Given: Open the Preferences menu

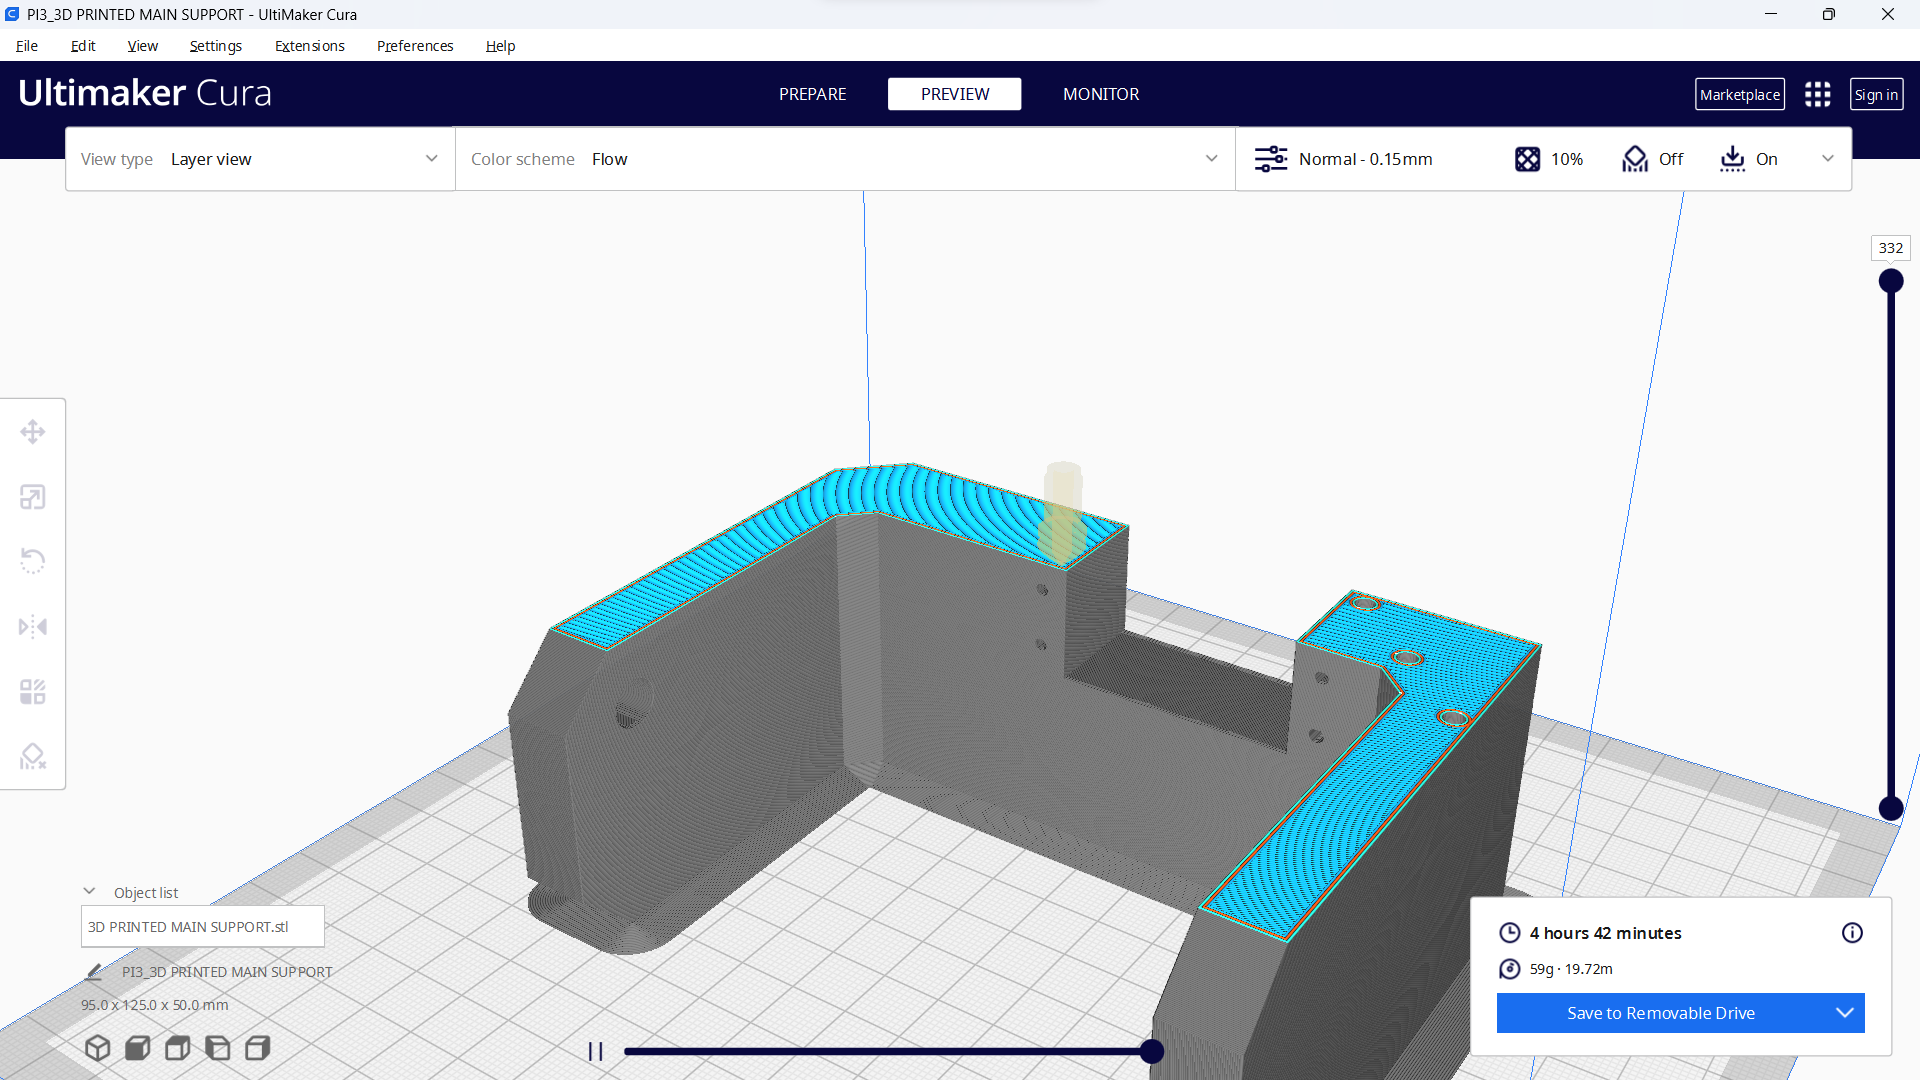Looking at the screenshot, I should coord(414,46).
